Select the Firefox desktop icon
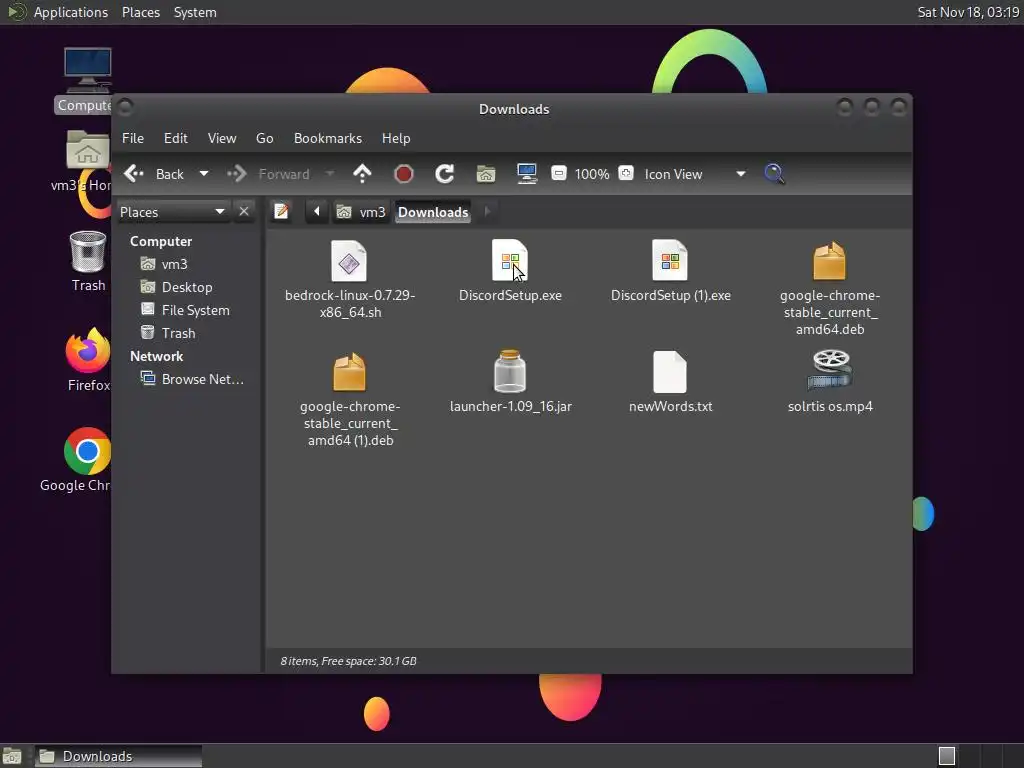Image resolution: width=1024 pixels, height=768 pixels. point(88,350)
